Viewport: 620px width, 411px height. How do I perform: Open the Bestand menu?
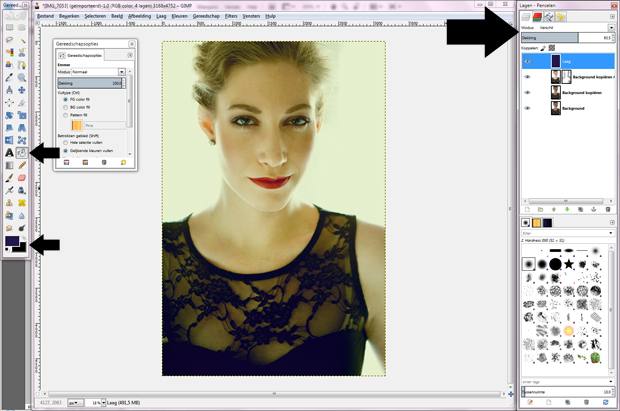[45, 16]
